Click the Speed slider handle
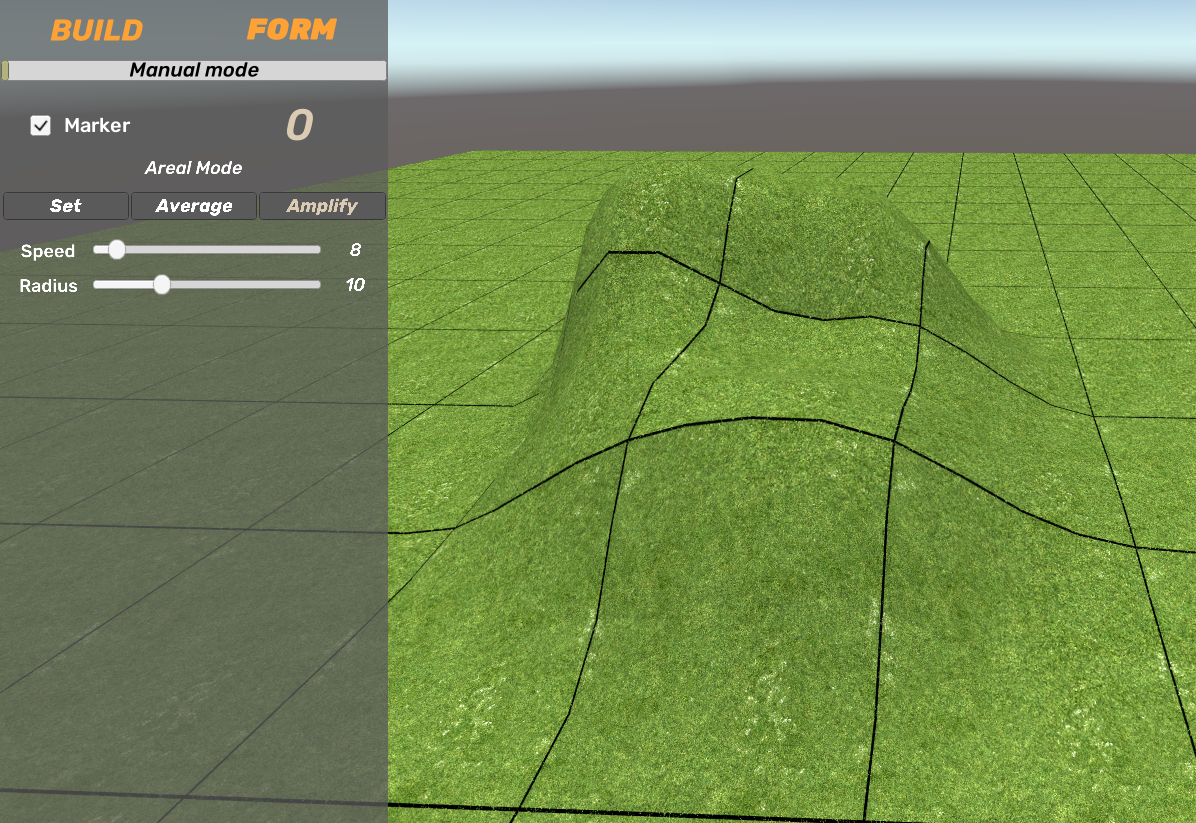Screen dimensions: 1196x823 point(117,249)
